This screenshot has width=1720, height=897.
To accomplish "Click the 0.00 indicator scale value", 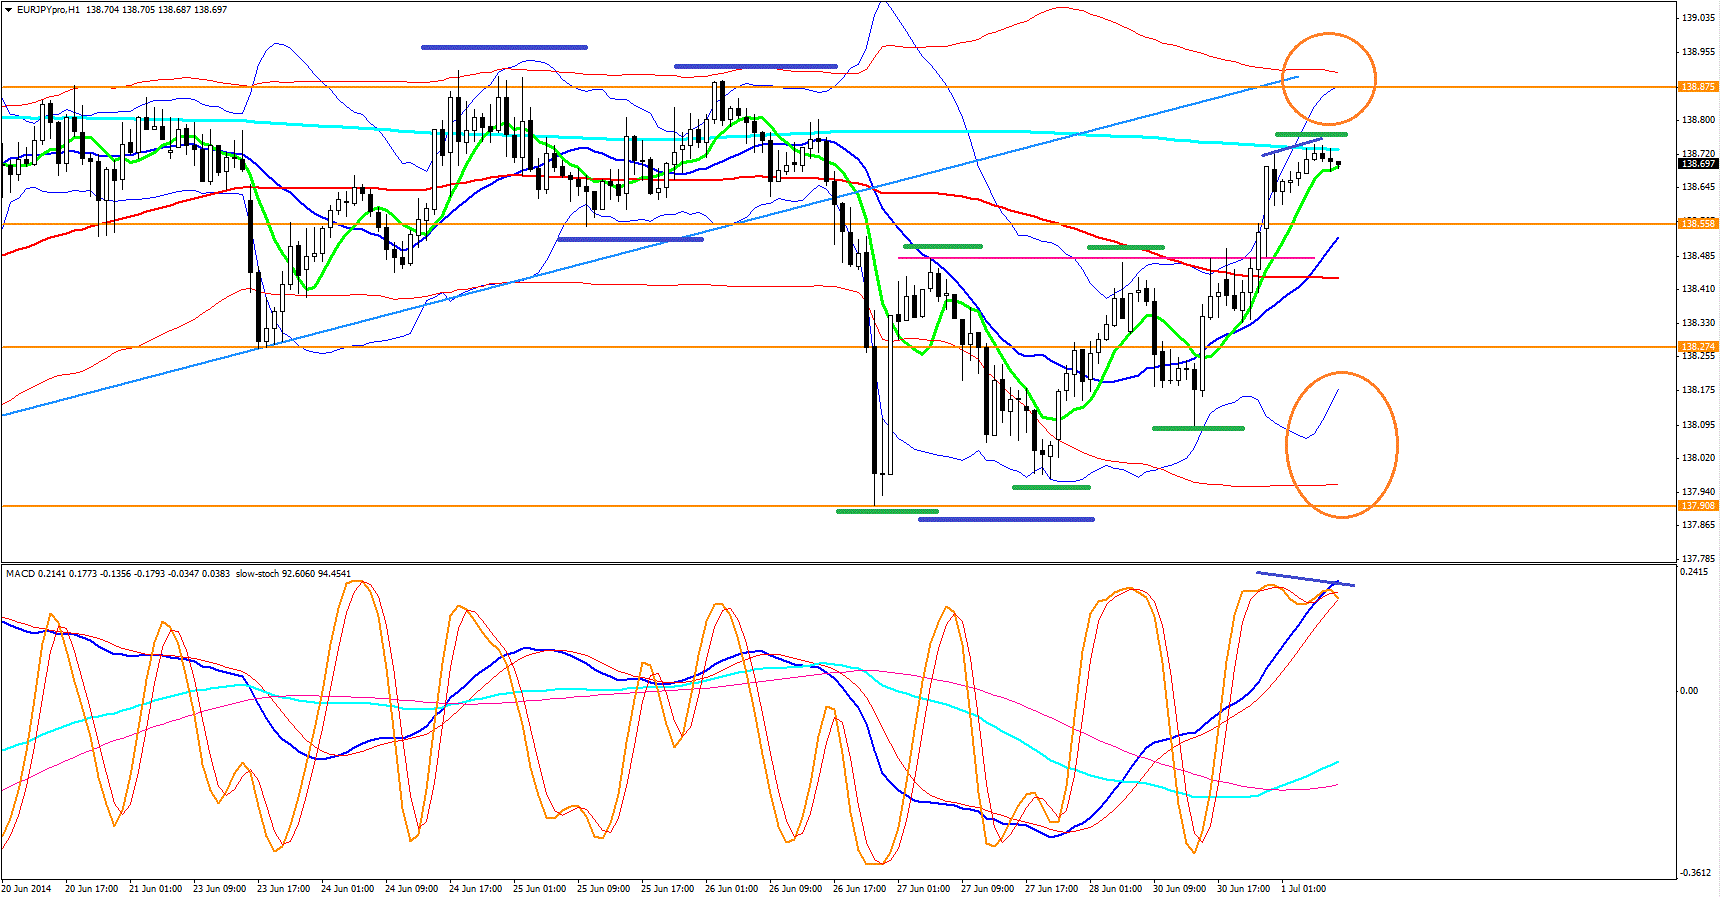I will [x=1689, y=691].
